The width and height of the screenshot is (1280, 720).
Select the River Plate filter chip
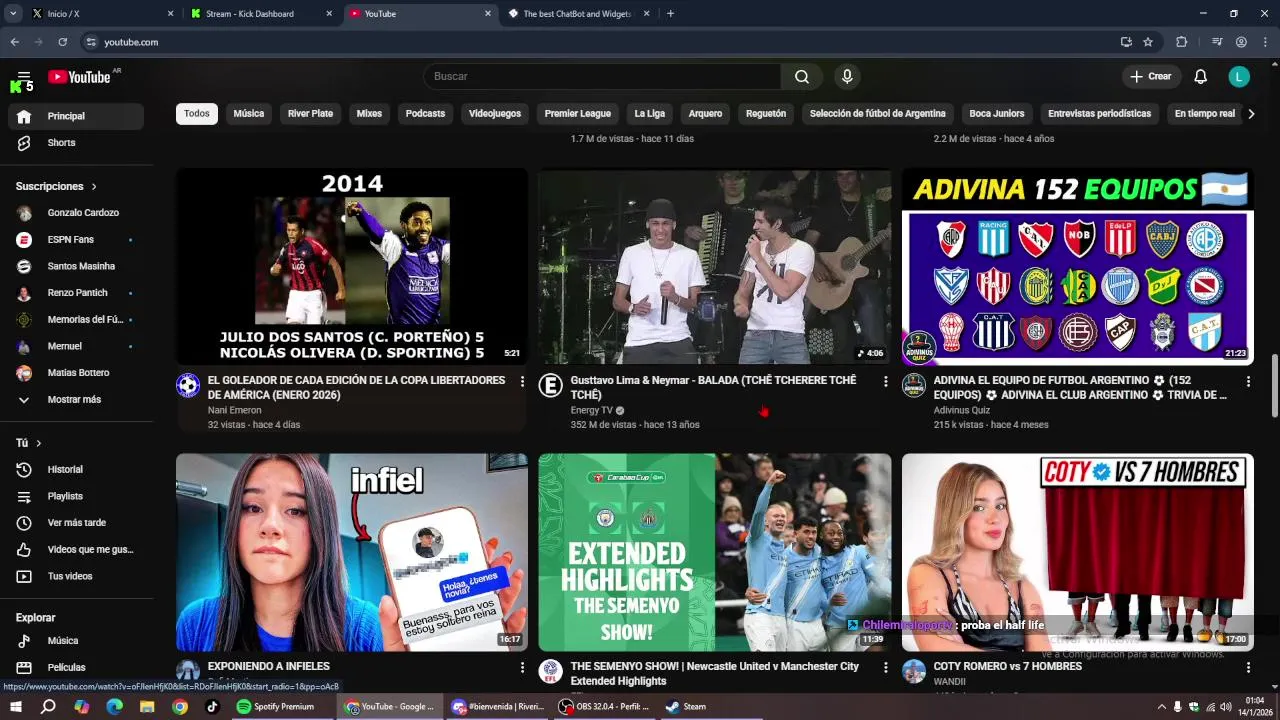pyautogui.click(x=310, y=114)
